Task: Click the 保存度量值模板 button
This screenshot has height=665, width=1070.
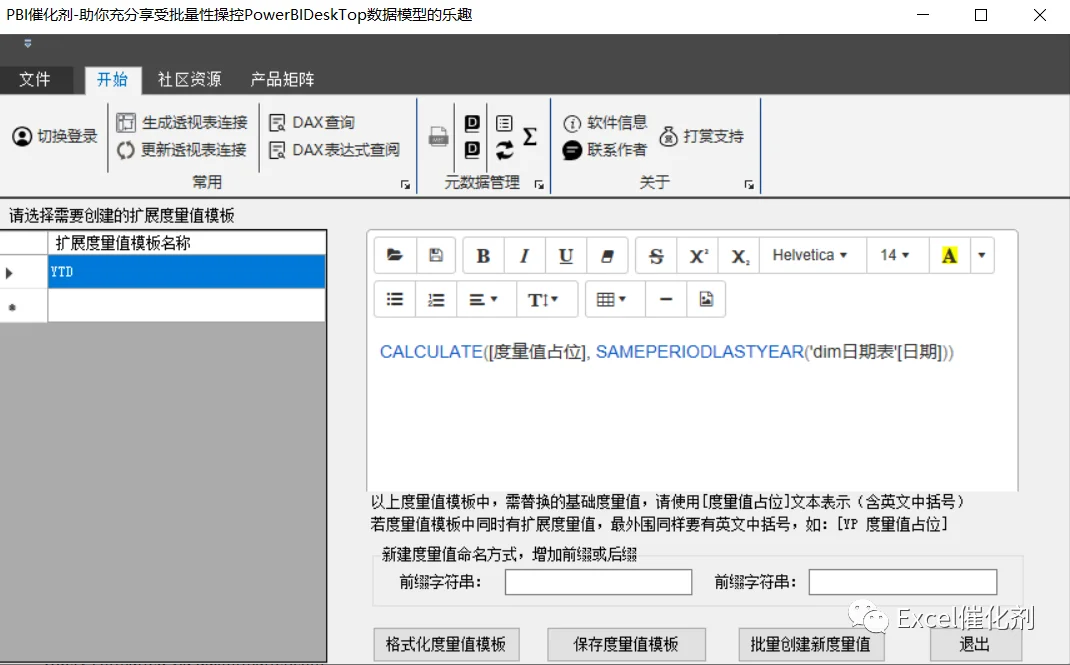Action: pyautogui.click(x=626, y=644)
